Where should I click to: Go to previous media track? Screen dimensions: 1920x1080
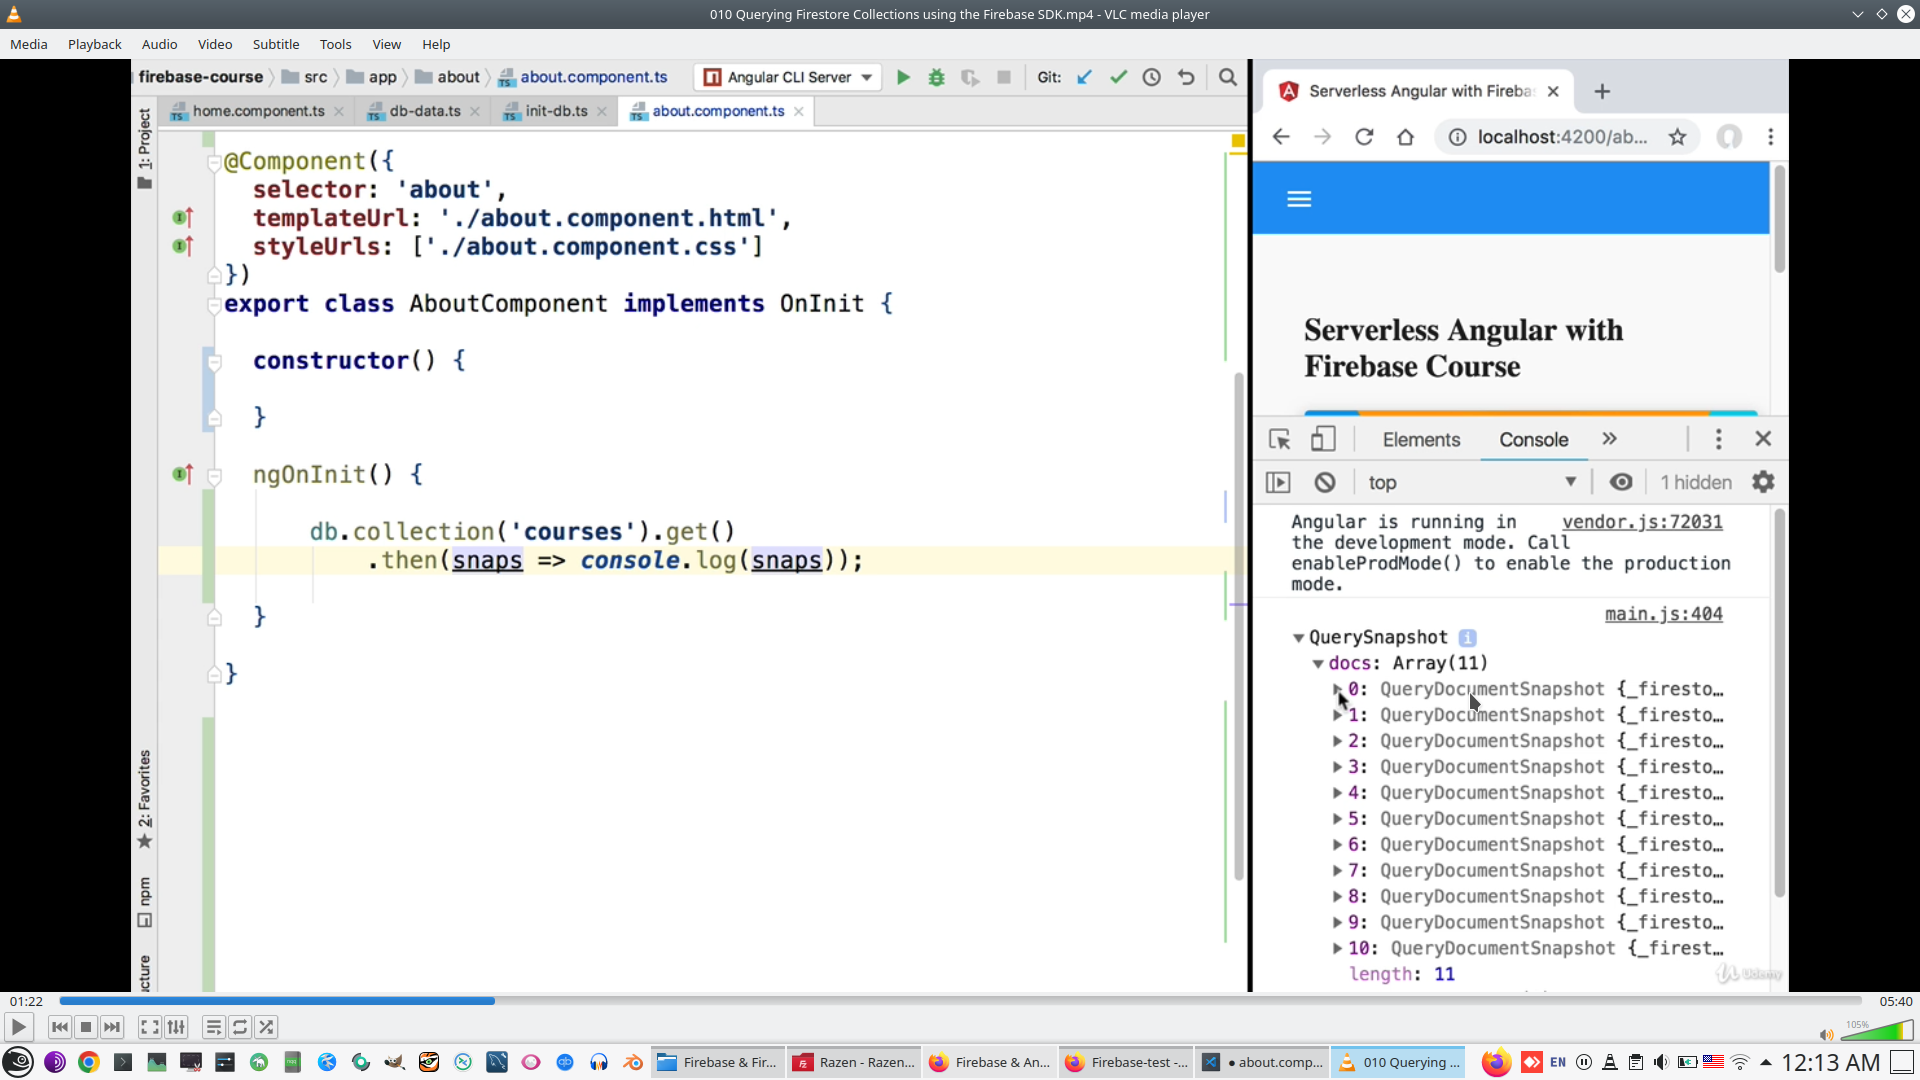(60, 1027)
